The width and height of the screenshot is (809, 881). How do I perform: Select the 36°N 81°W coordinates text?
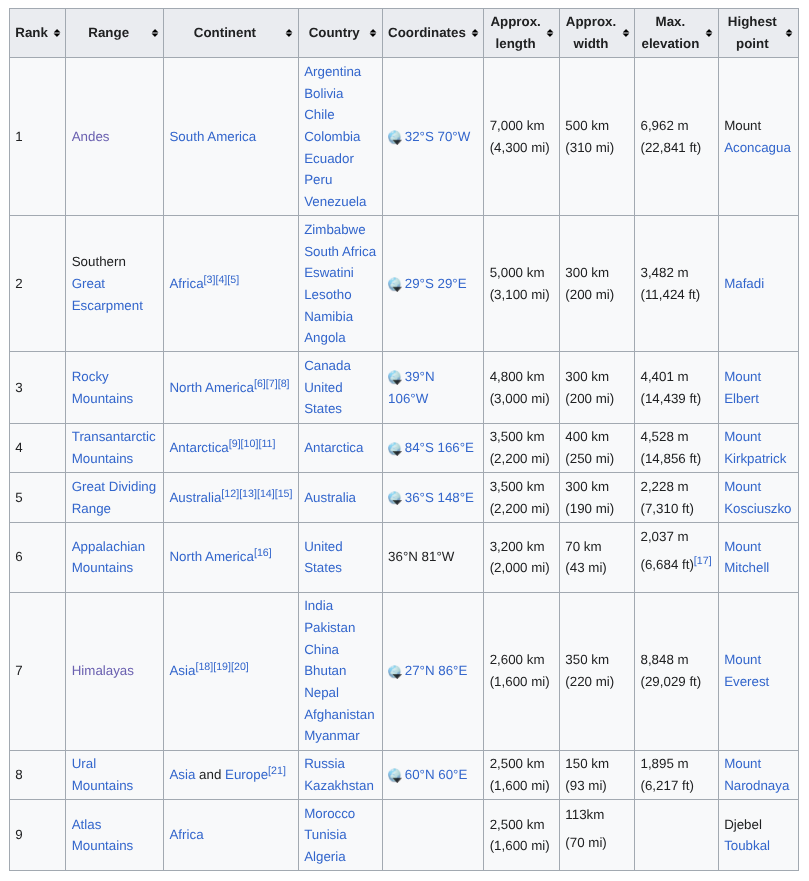pos(421,557)
